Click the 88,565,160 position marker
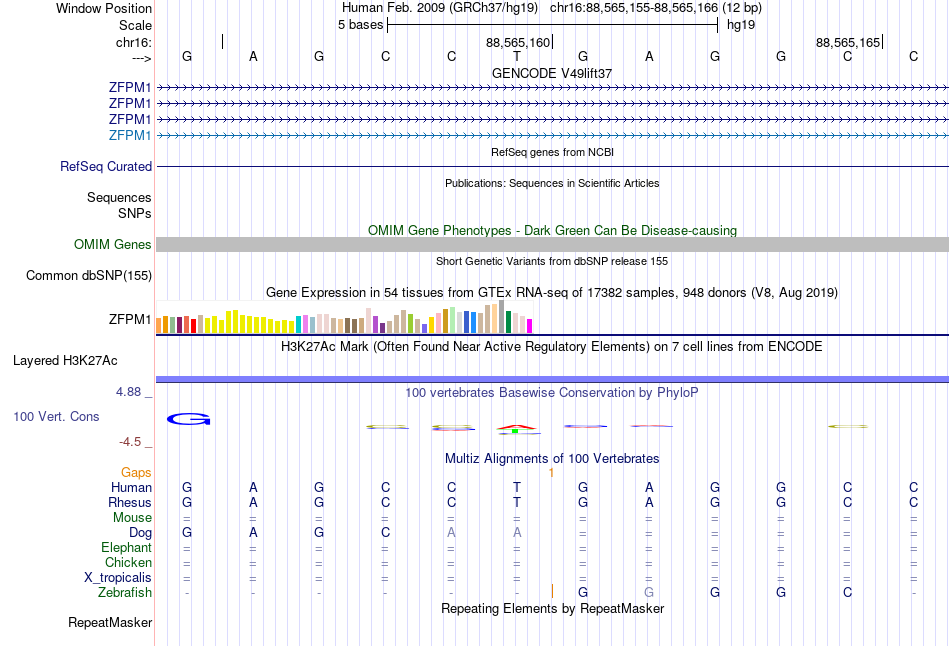The image size is (950, 646). 518,42
